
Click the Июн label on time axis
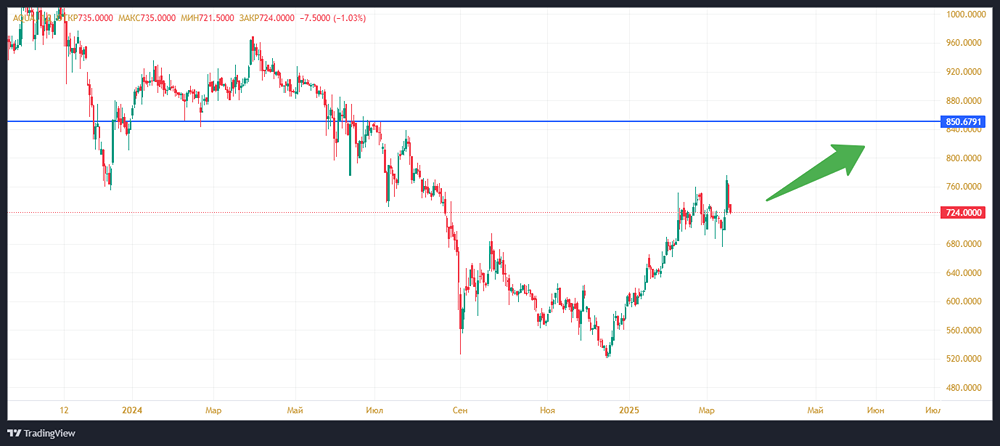click(x=876, y=410)
